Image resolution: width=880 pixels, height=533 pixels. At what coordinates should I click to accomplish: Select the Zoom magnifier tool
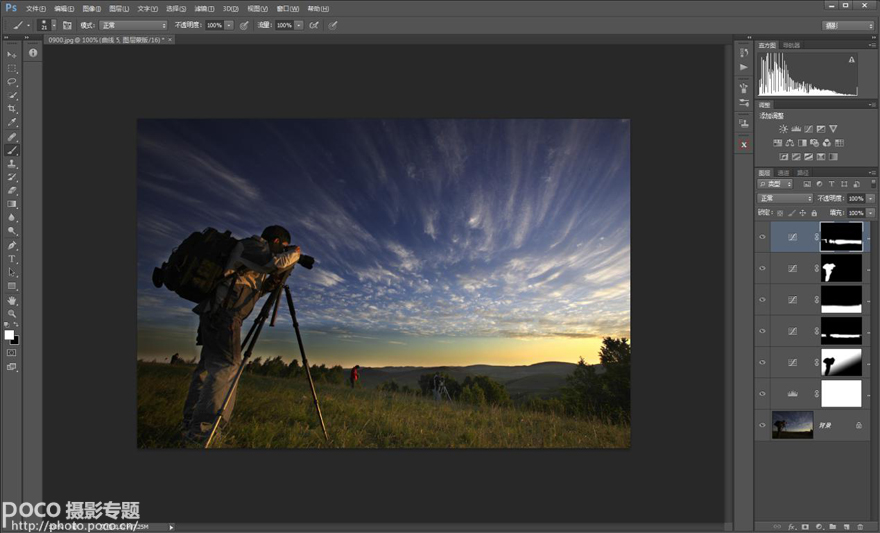tap(12, 314)
